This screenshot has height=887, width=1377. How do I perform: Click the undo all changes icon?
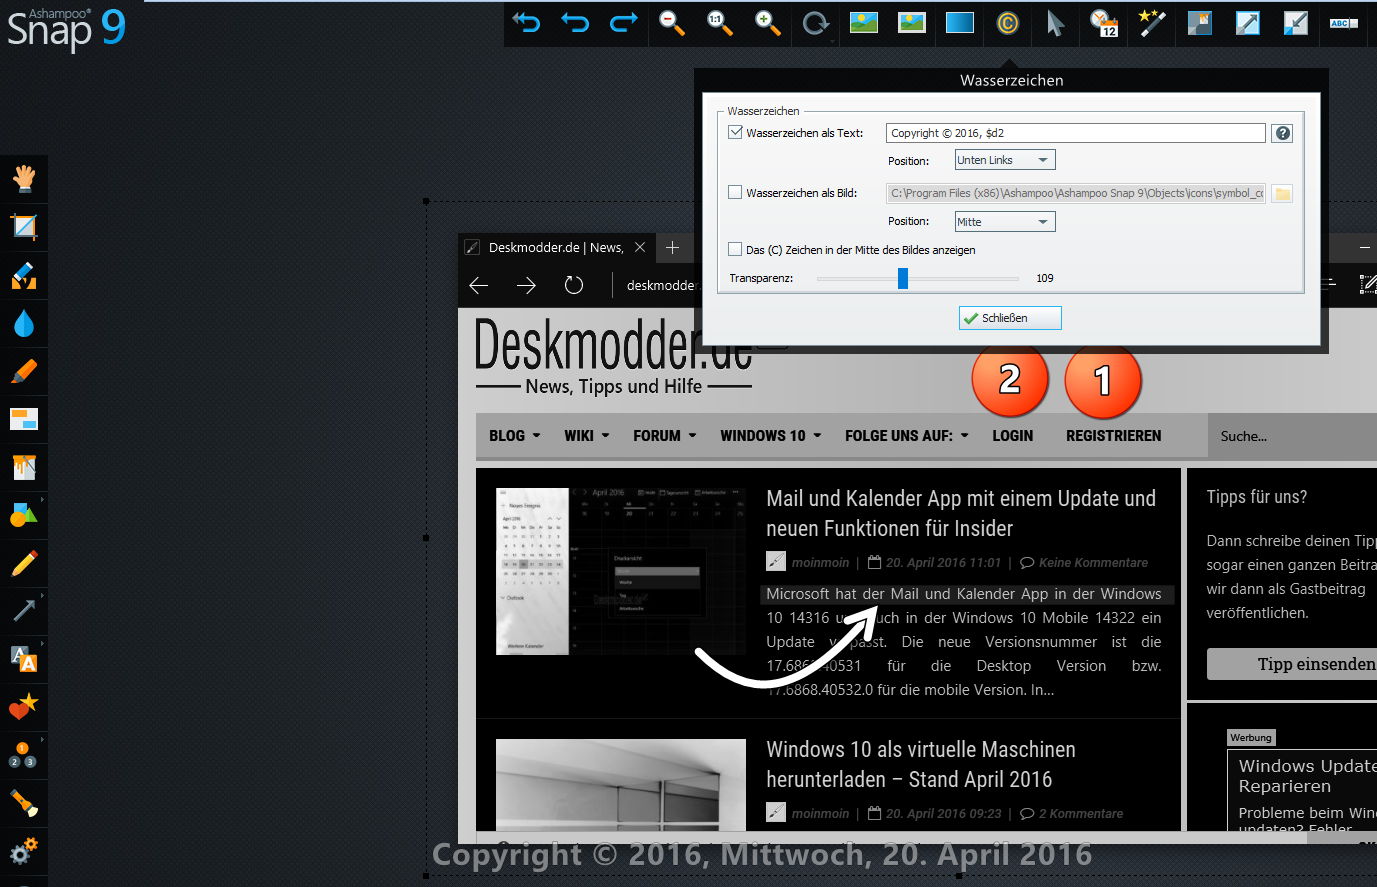pyautogui.click(x=526, y=22)
